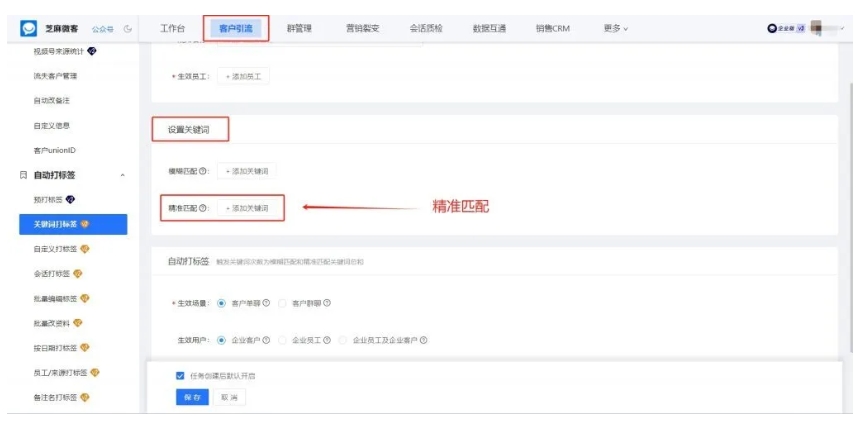The height and width of the screenshot is (426, 866).
Task: Open 流失客户管理 in sidebar
Action: 55,76
